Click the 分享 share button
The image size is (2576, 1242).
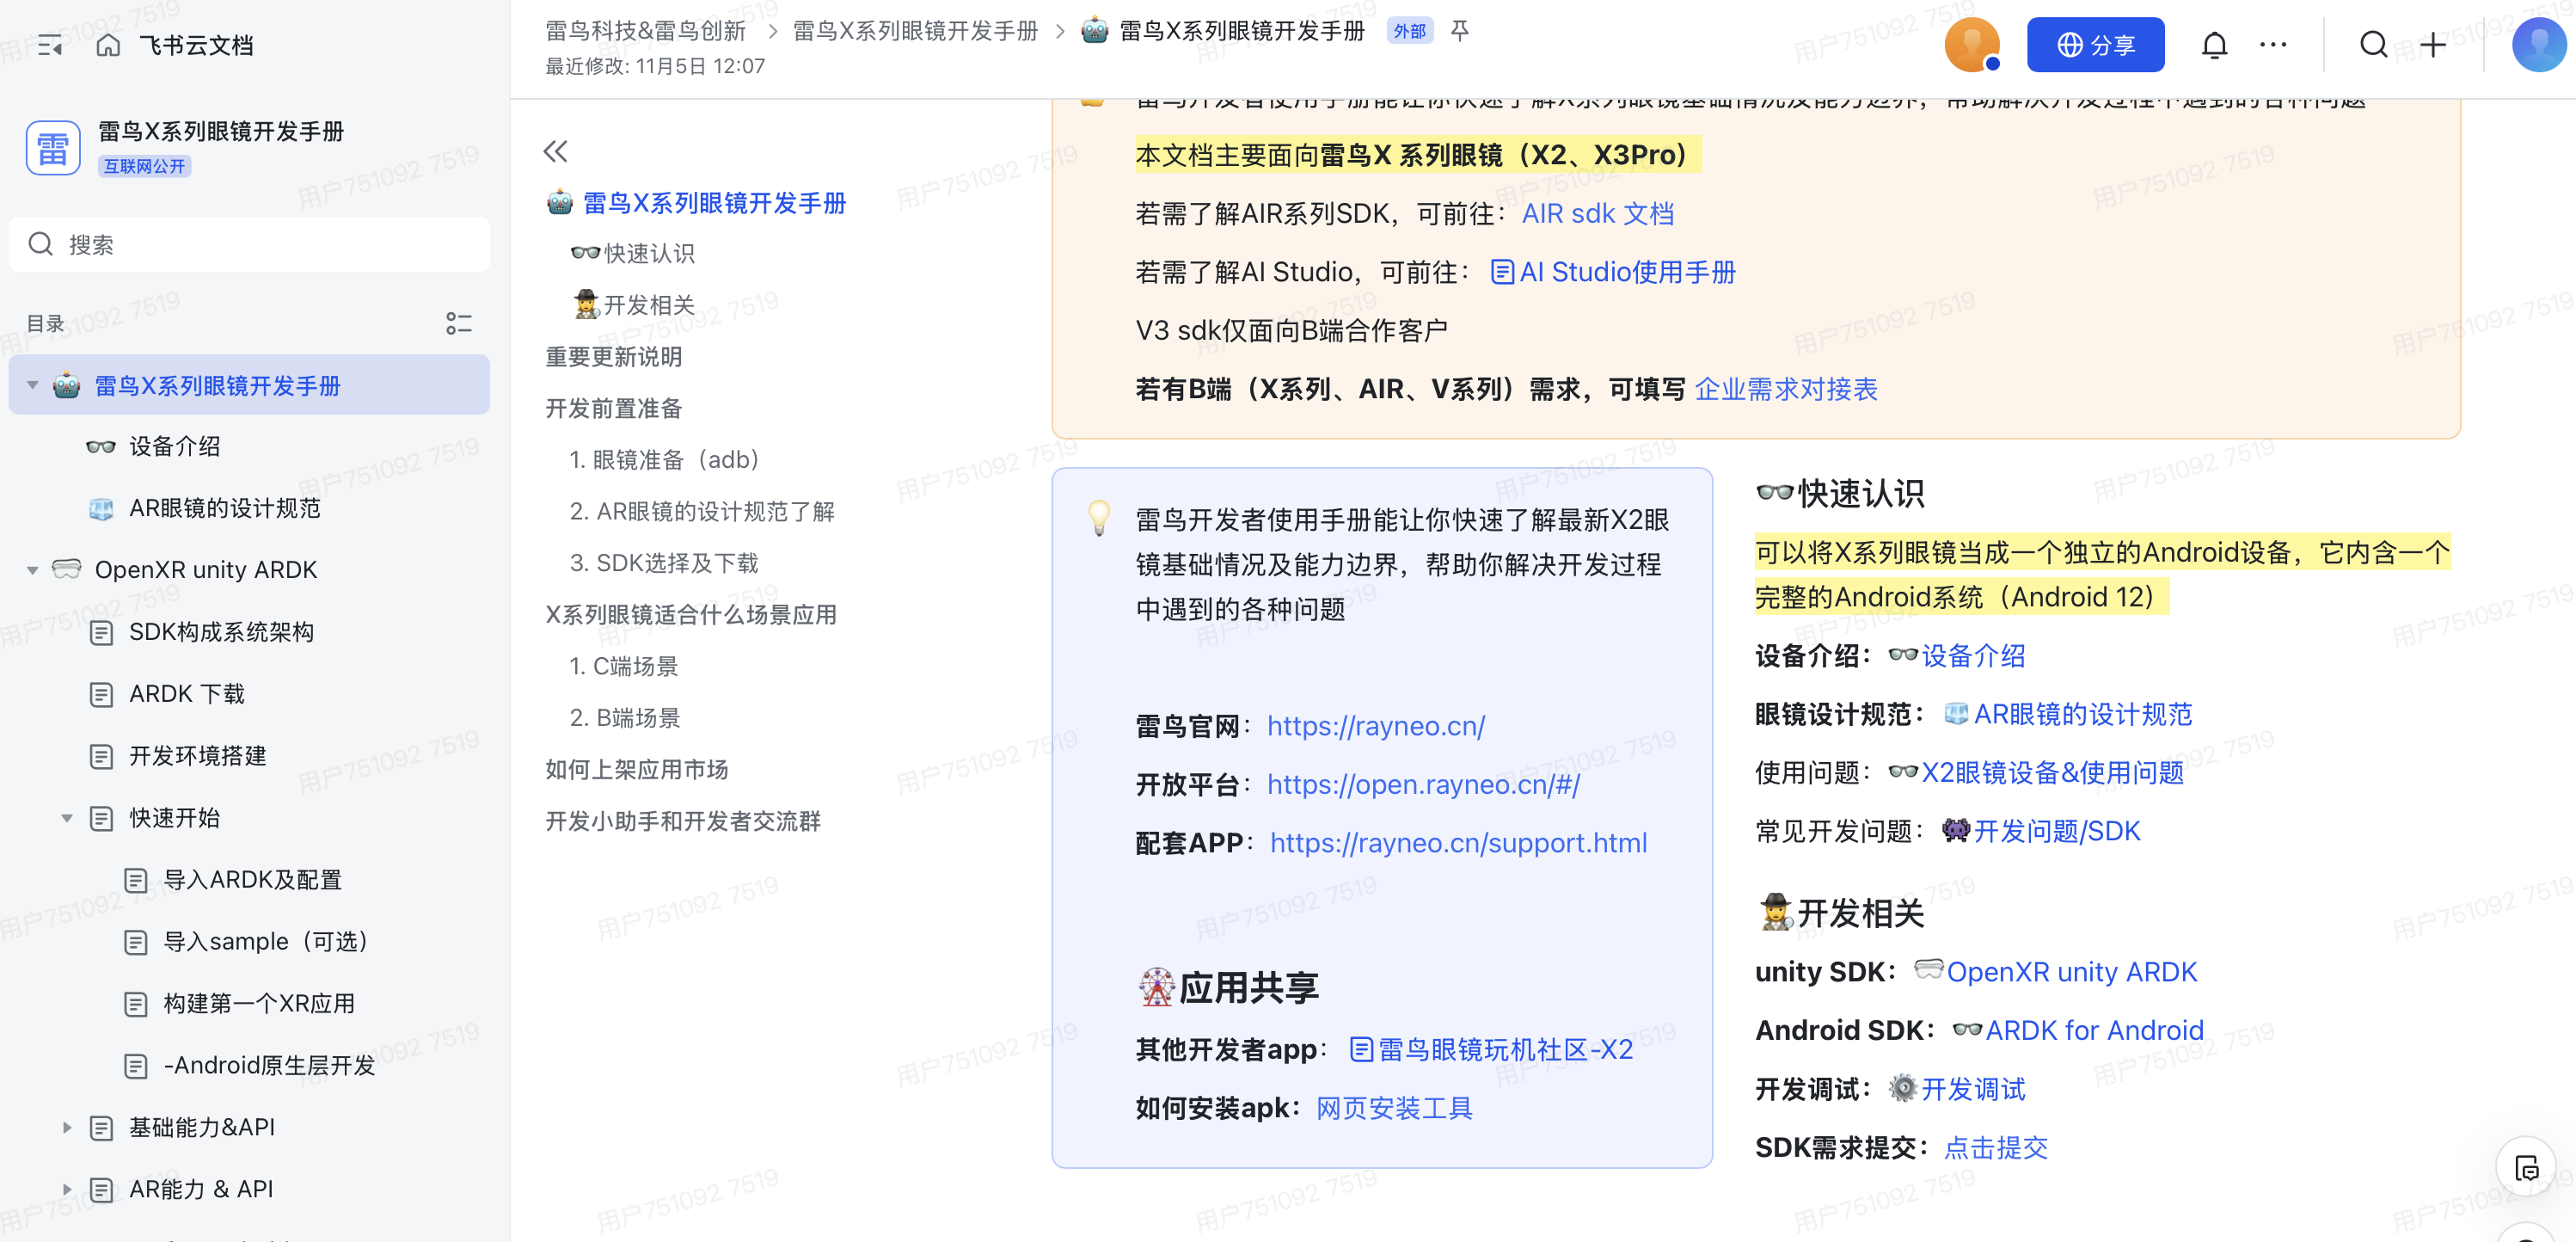[x=2095, y=44]
